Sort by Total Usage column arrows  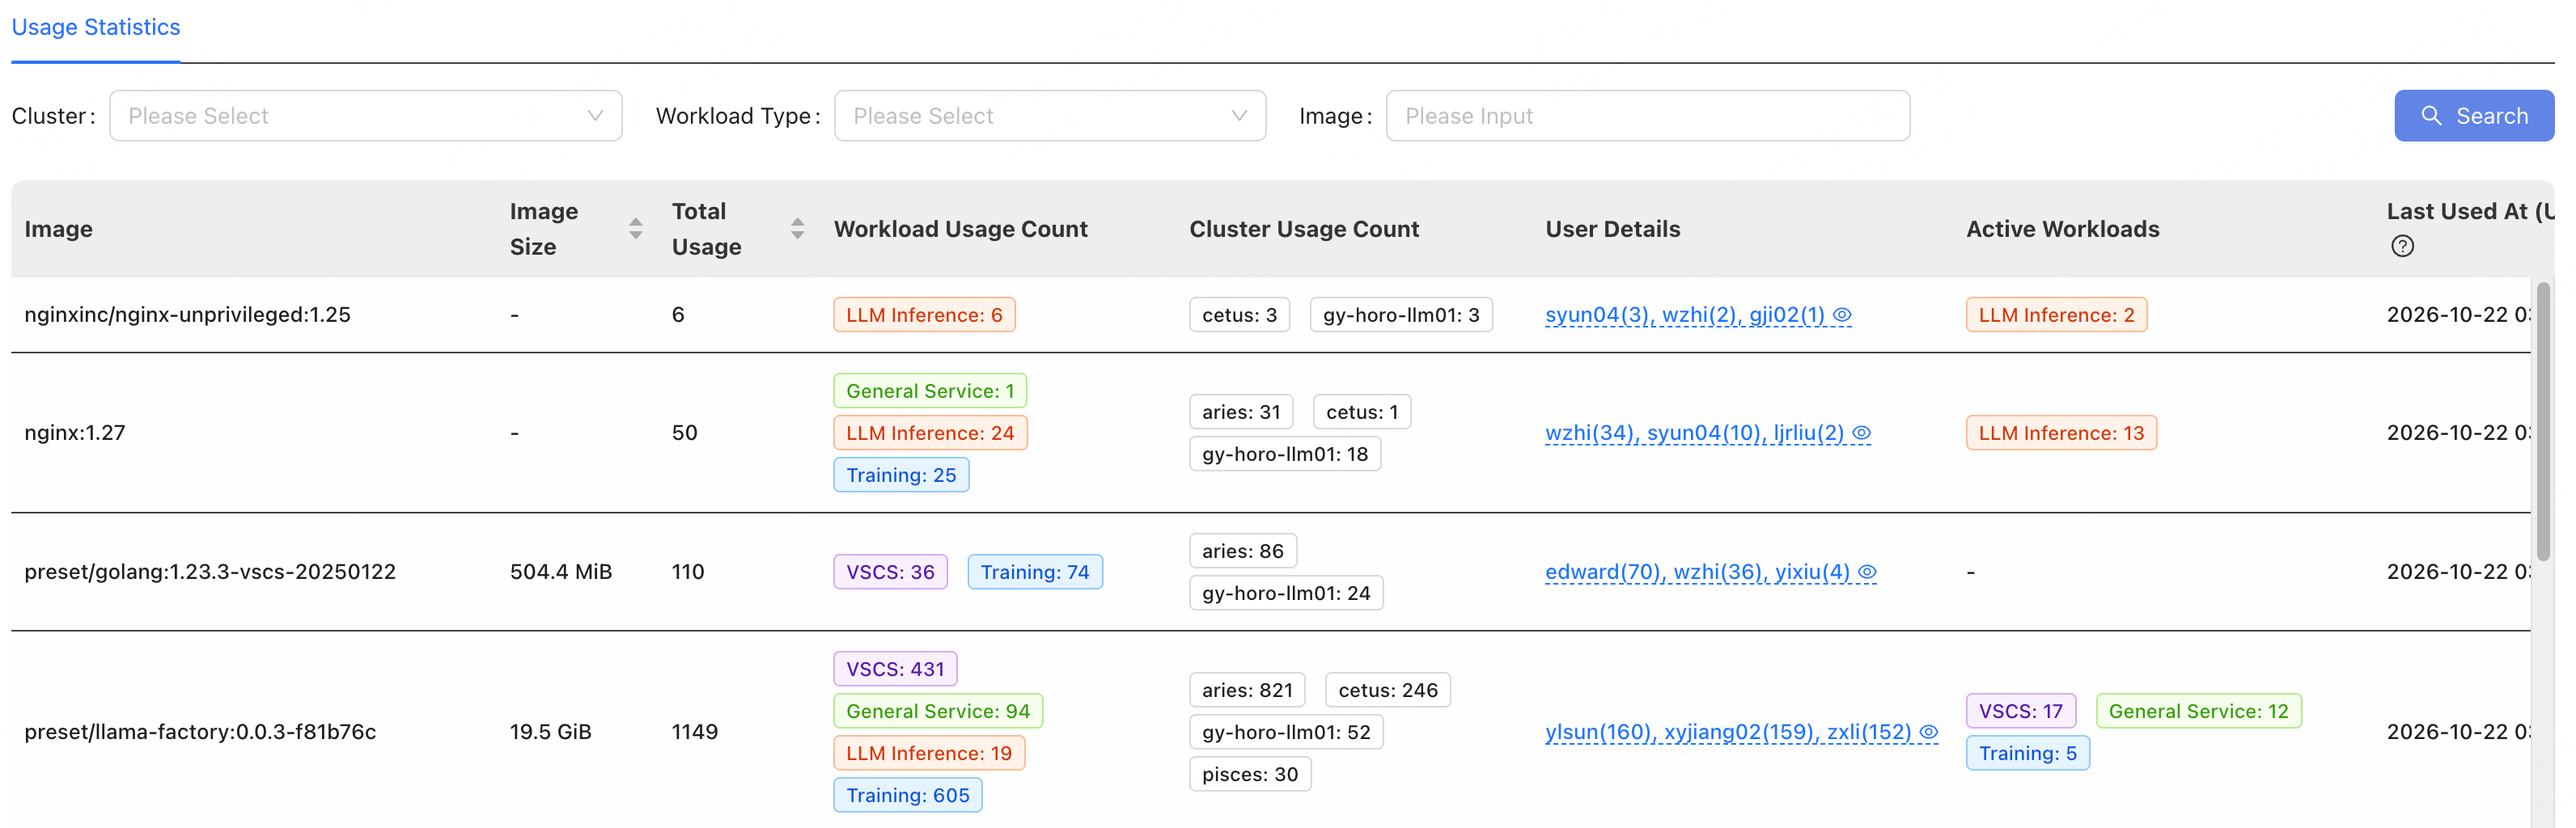point(797,229)
